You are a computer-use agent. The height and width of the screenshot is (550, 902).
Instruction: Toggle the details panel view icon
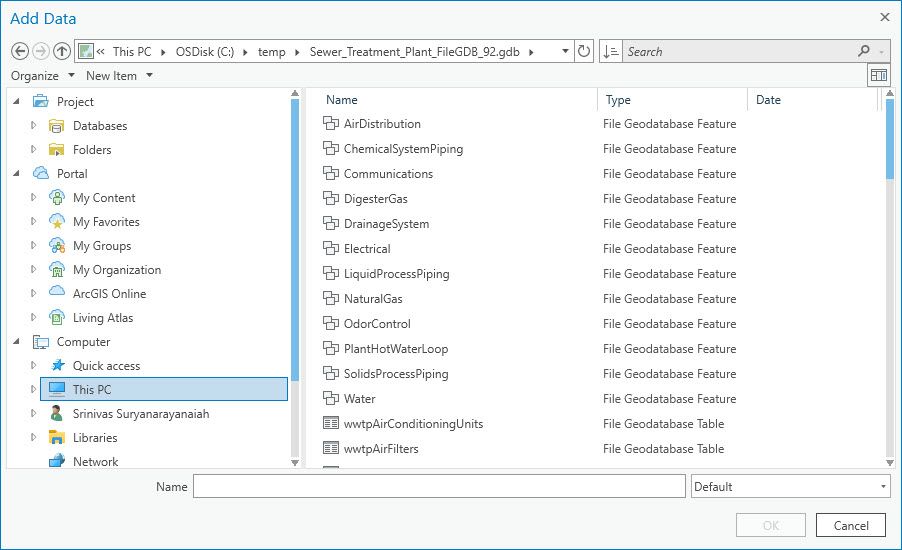(878, 75)
